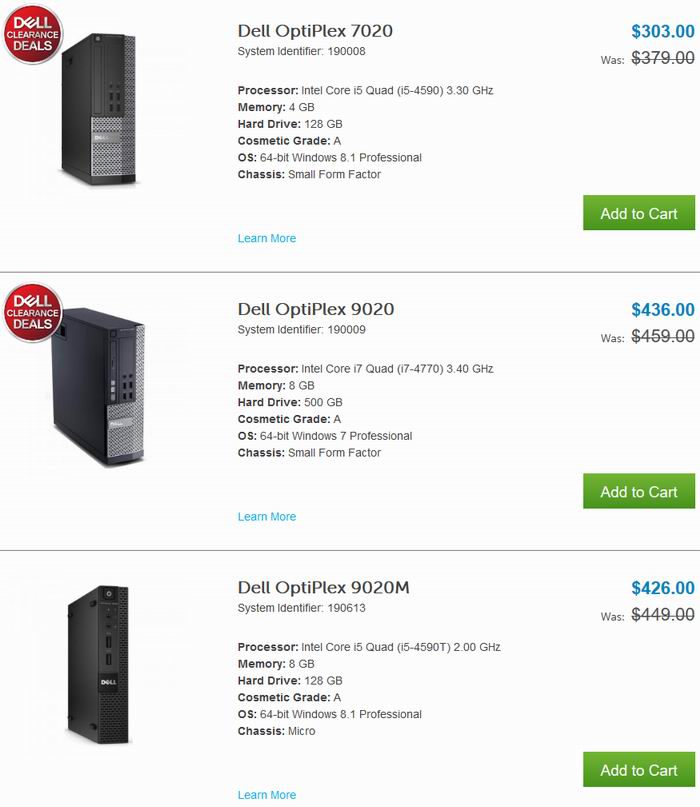Click the struck-through $379.00 original price
The width and height of the screenshot is (700, 807).
pyautogui.click(x=663, y=58)
